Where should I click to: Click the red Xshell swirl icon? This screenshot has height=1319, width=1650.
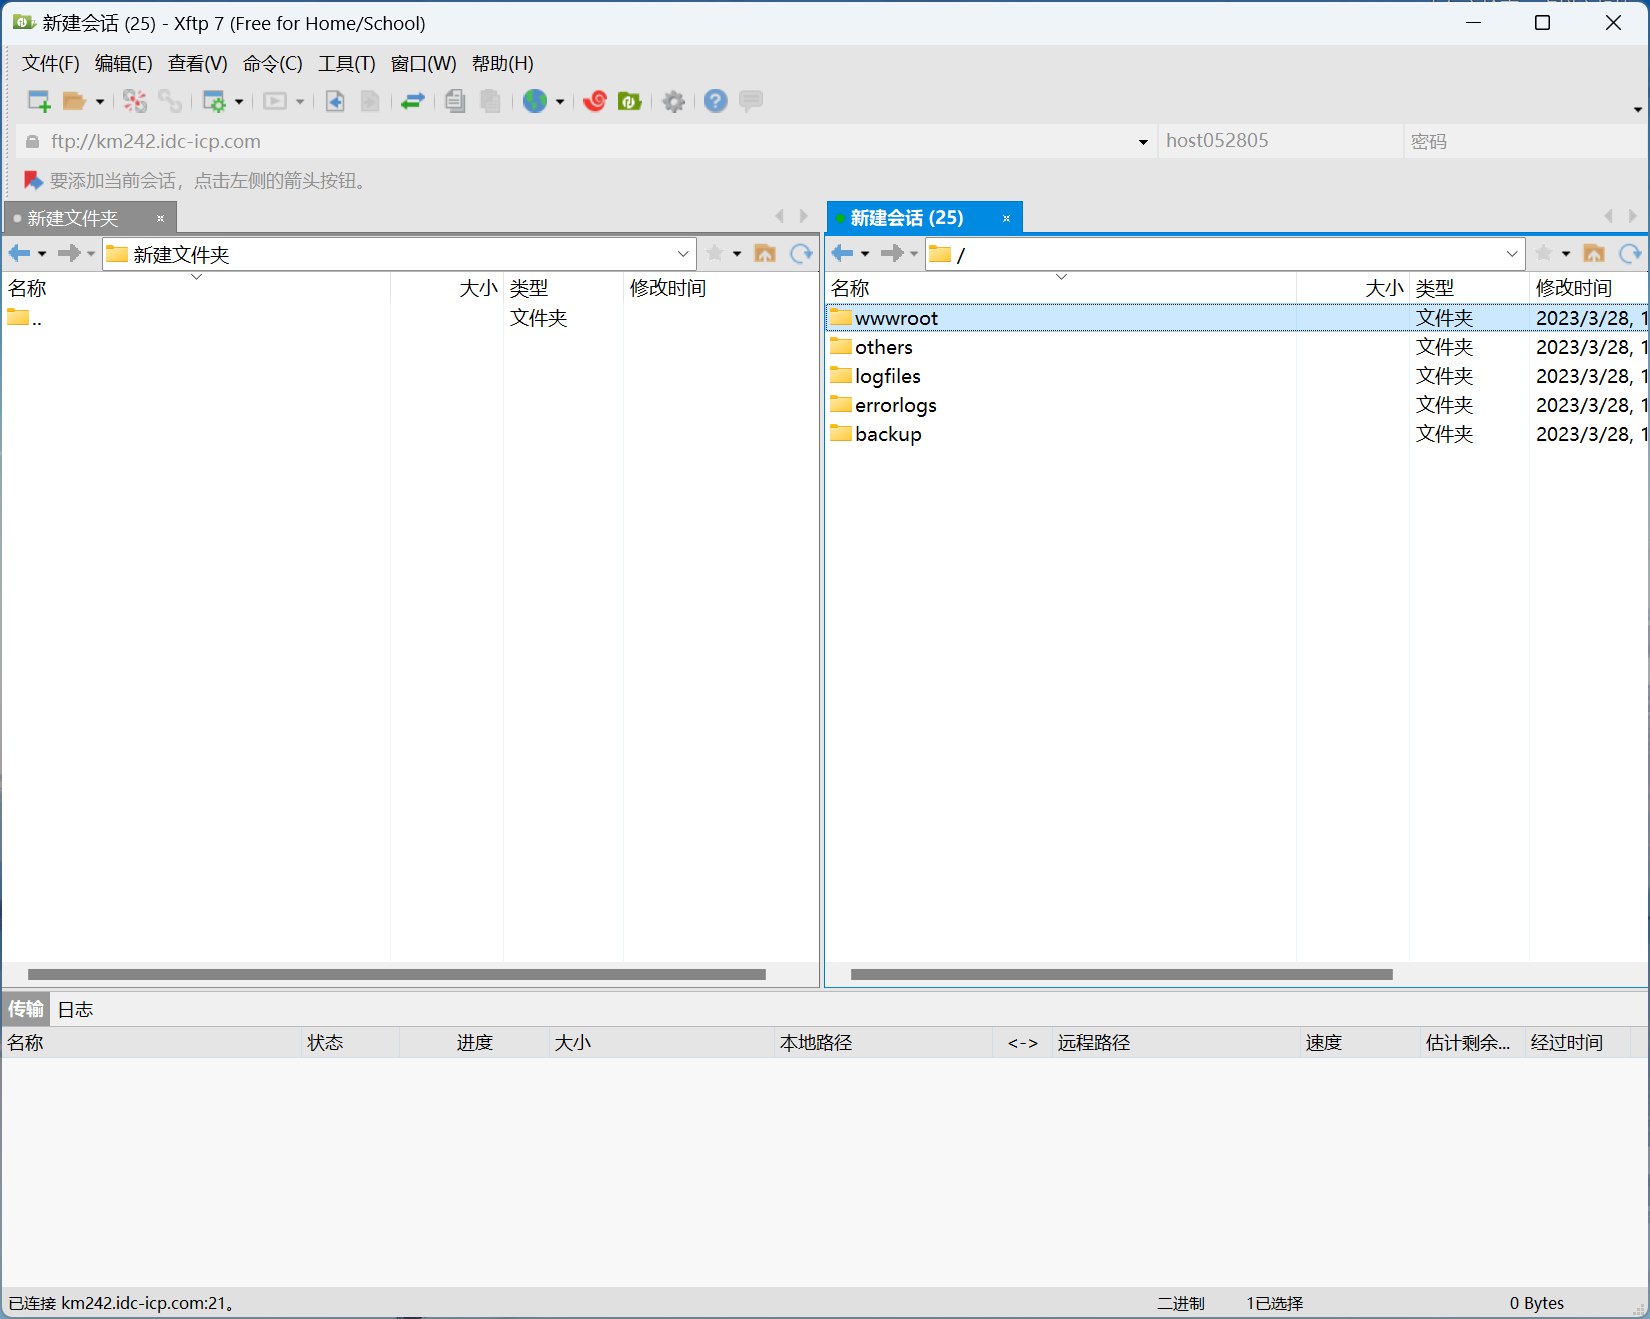point(595,101)
